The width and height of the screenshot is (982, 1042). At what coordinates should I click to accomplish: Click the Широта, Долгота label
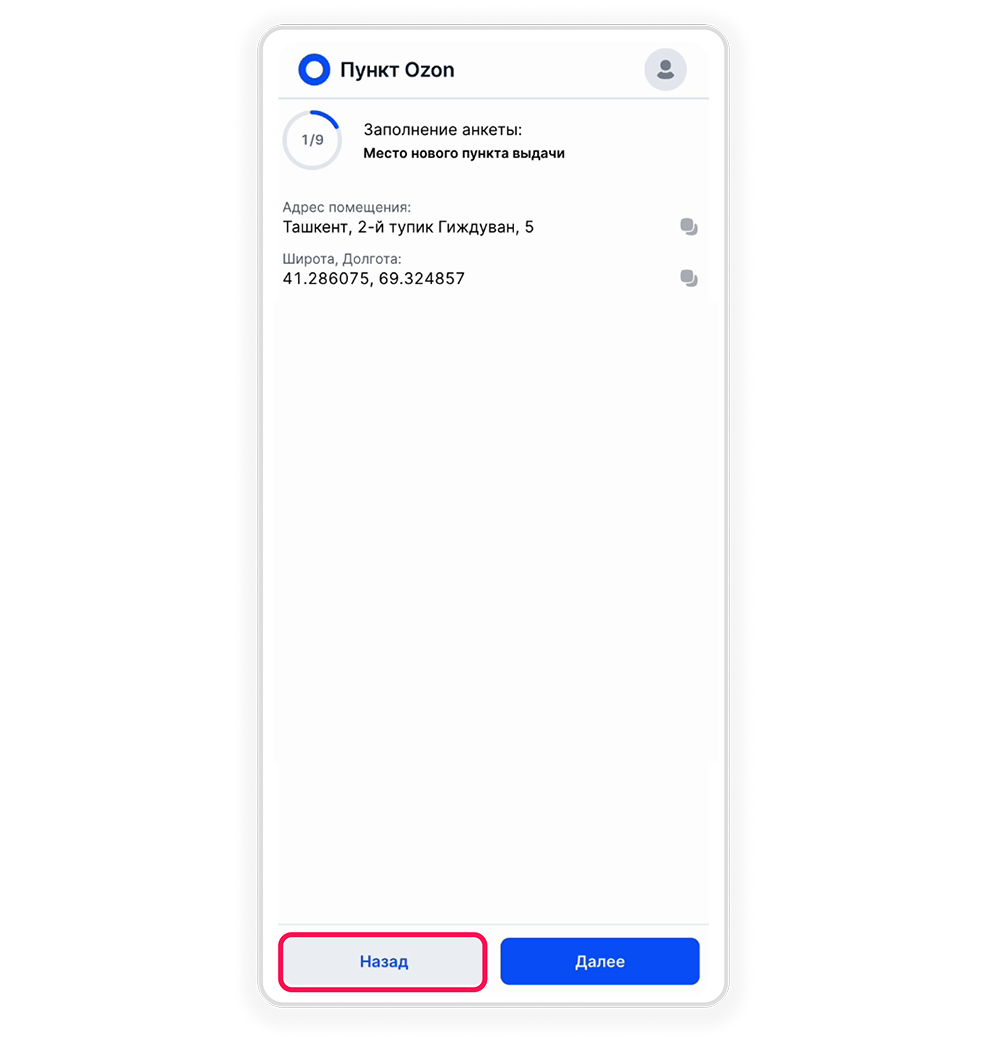(342, 259)
